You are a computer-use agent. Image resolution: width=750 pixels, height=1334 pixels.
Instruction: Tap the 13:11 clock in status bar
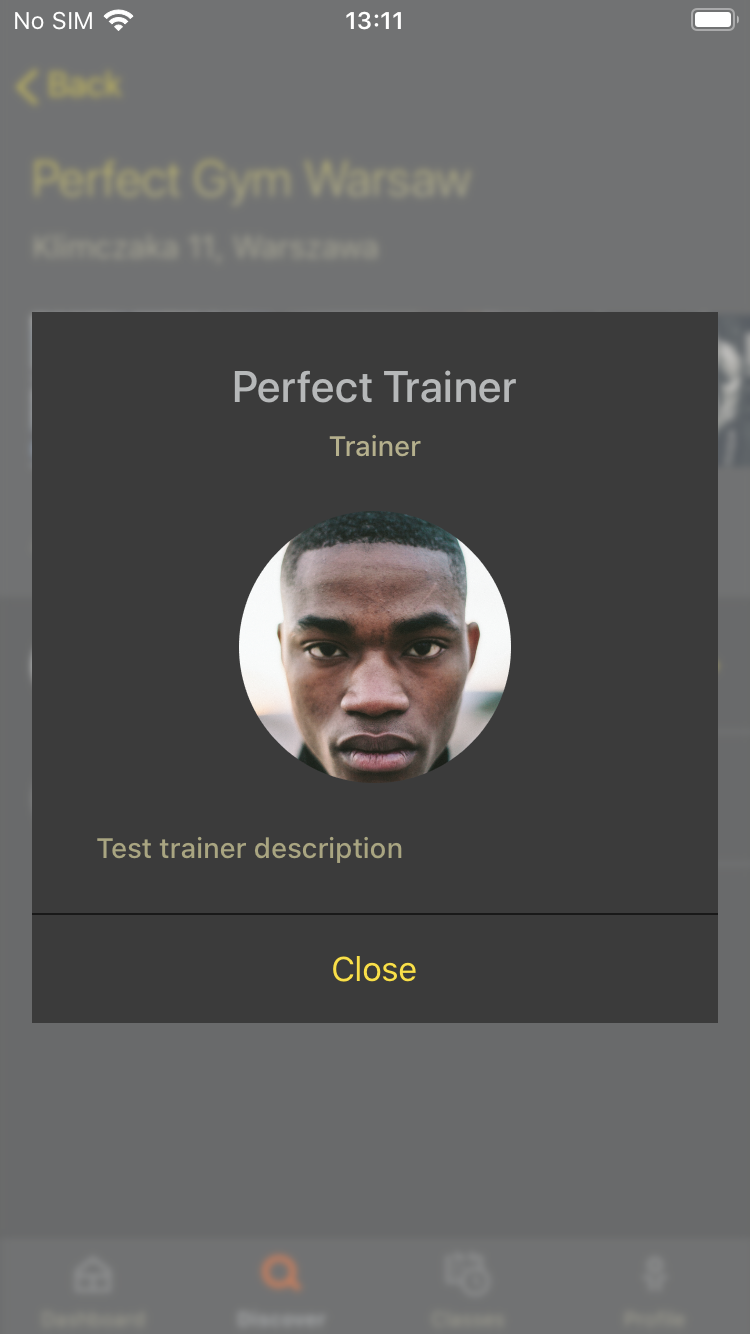coord(374,20)
